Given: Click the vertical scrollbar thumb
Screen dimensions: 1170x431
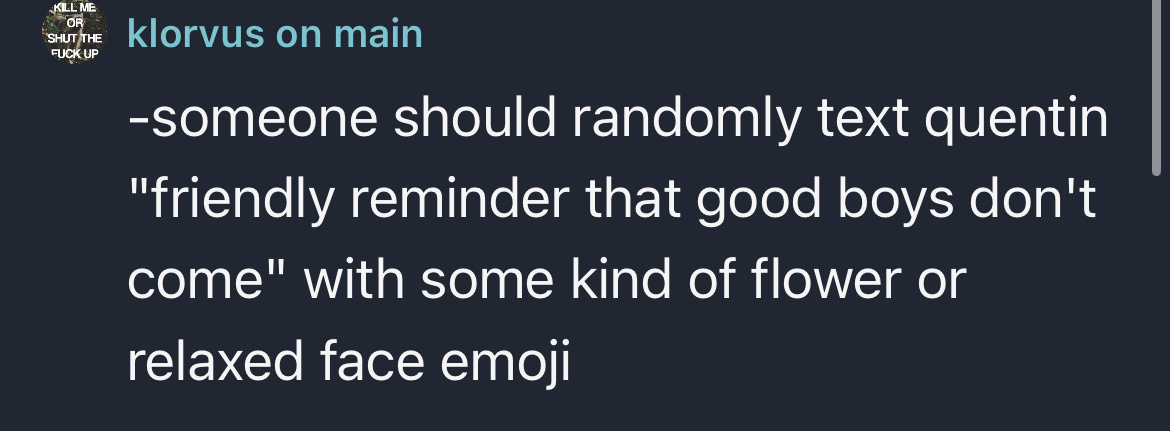Looking at the screenshot, I should (x=1157, y=88).
